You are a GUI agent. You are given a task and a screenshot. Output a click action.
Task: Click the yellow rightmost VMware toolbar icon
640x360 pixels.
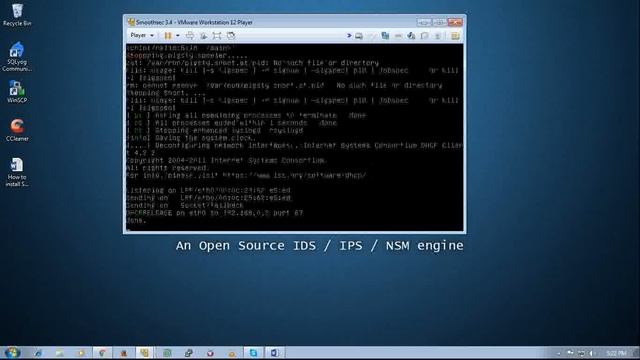[x=455, y=36]
